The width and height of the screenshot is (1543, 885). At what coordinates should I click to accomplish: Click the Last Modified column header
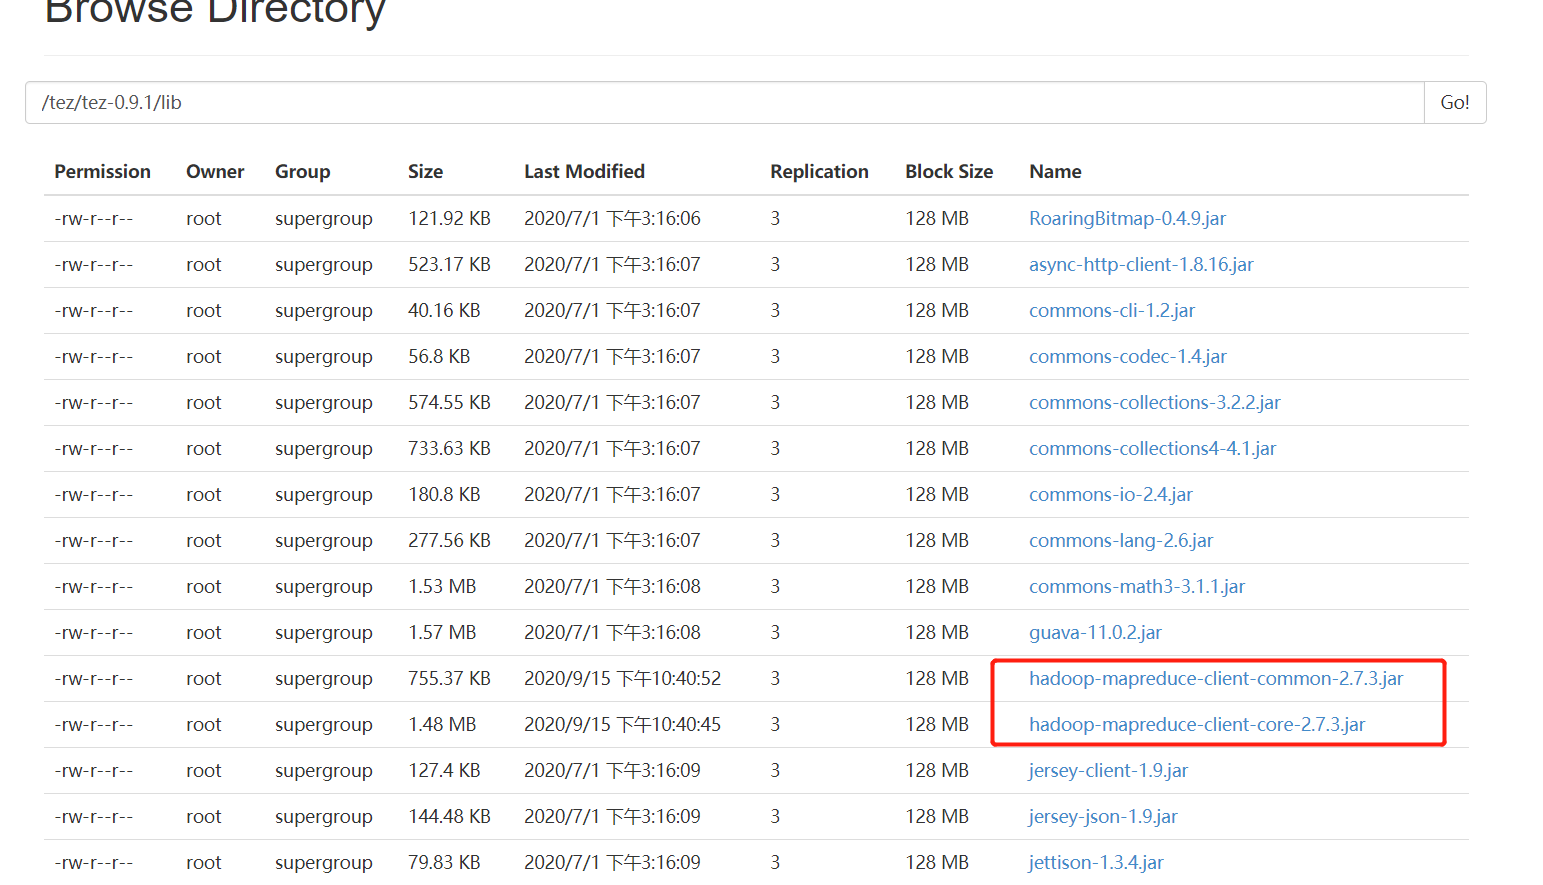[x=584, y=171]
